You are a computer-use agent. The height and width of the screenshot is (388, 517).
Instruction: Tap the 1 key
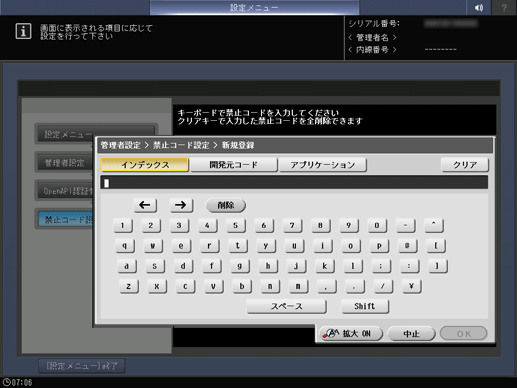[123, 226]
